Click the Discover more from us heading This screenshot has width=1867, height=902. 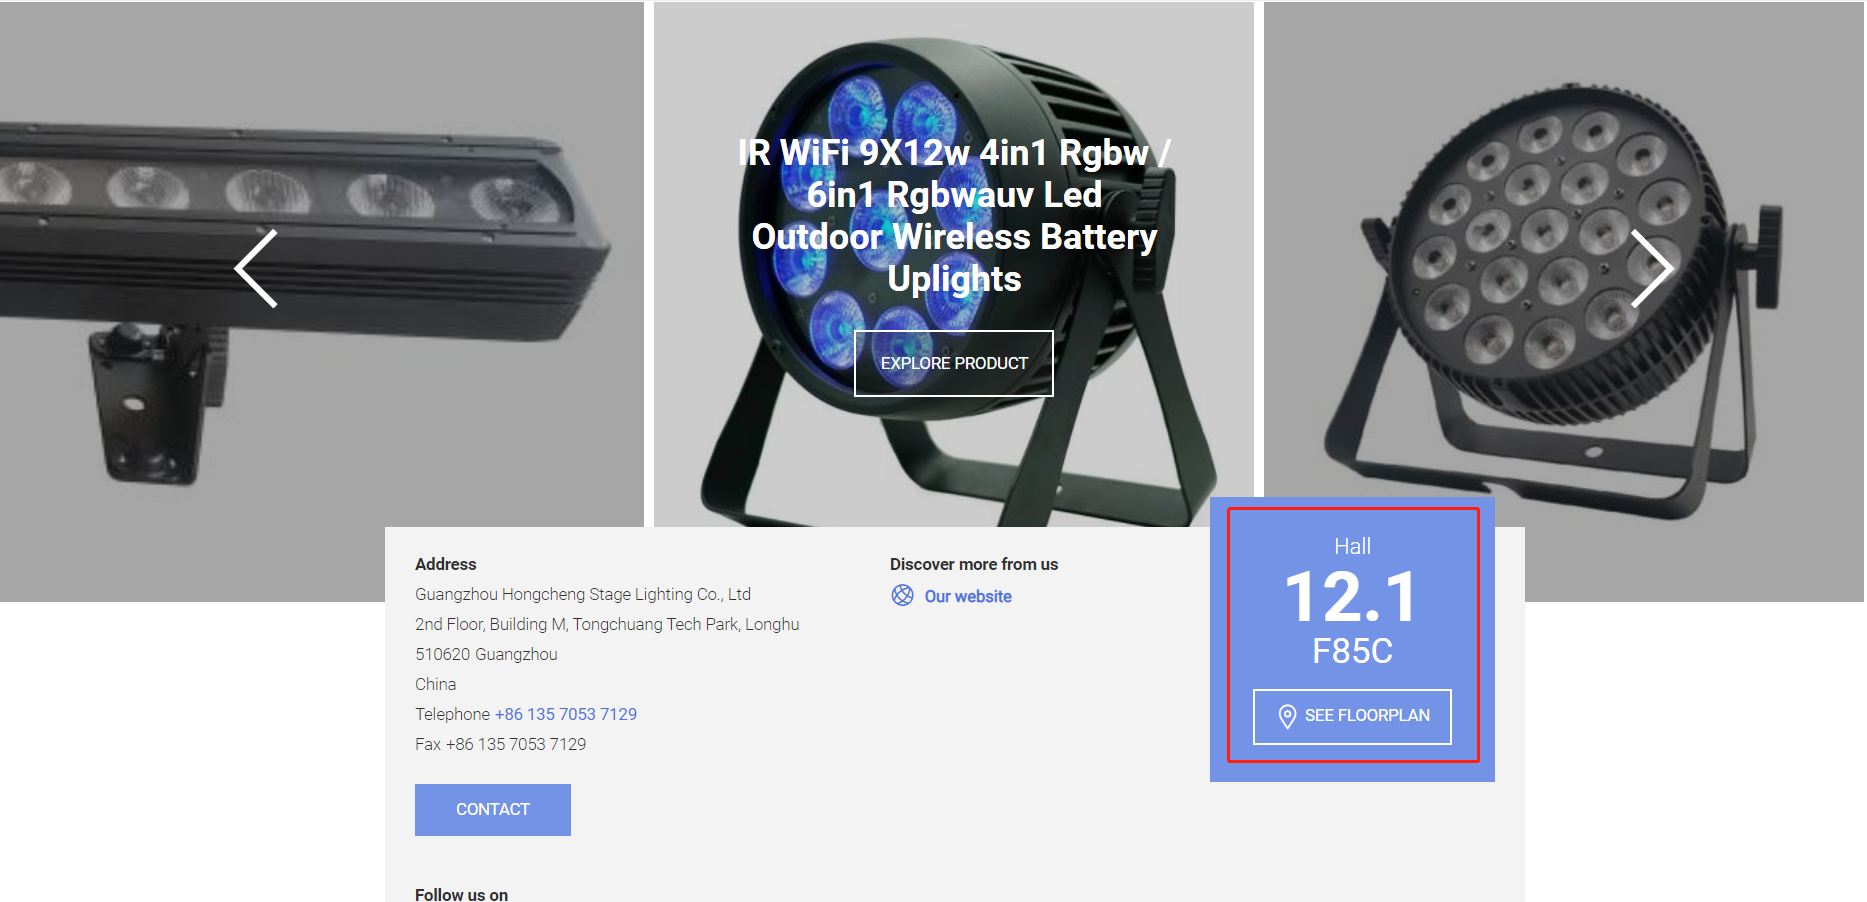[974, 564]
